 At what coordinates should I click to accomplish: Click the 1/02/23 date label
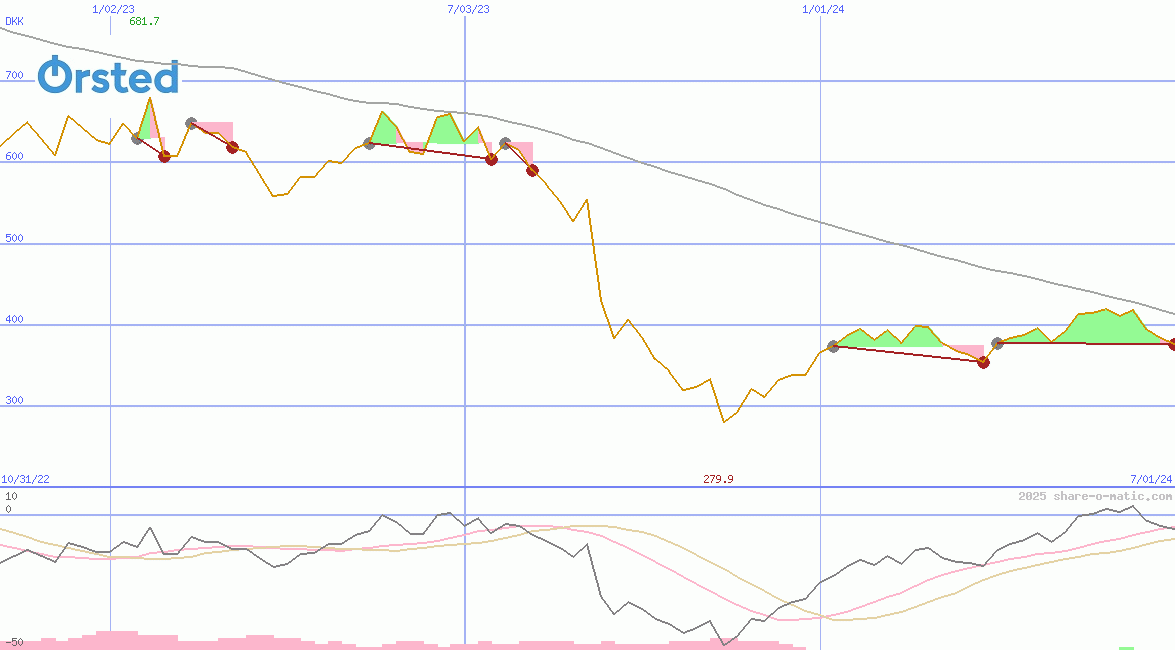click(113, 9)
